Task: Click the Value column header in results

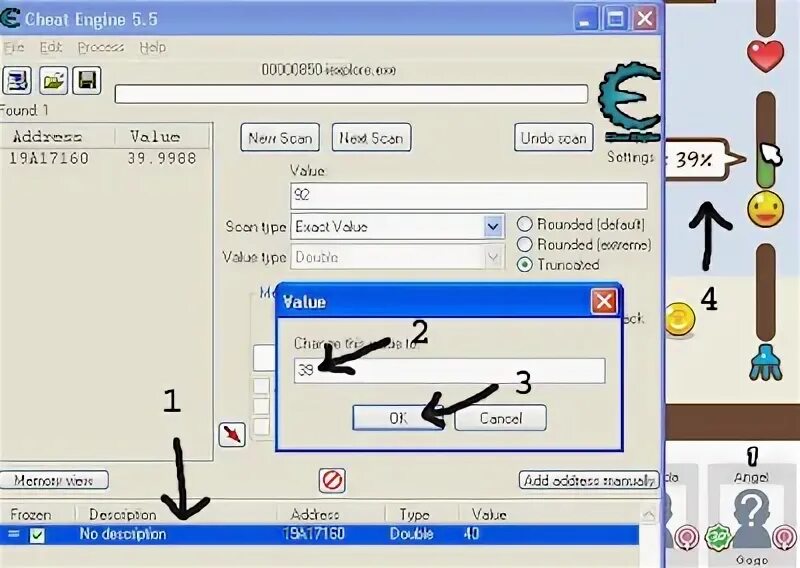Action: 155,136
